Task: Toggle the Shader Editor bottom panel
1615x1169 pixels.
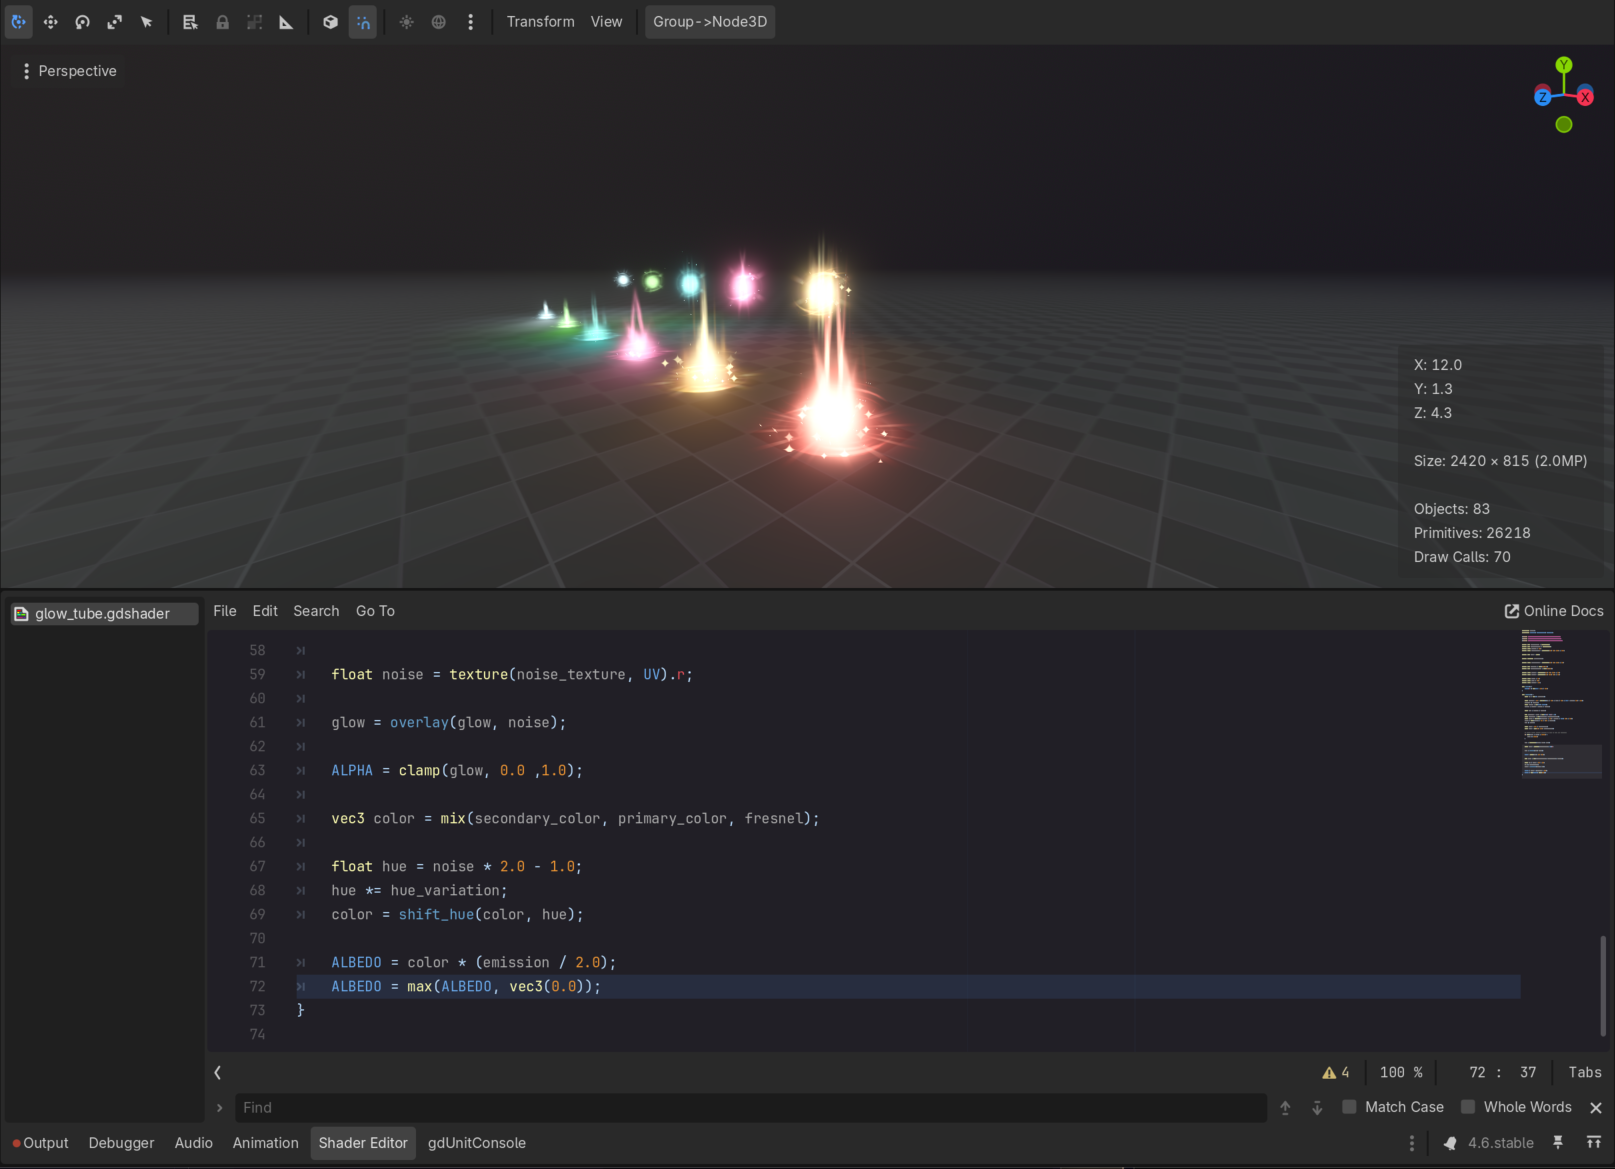Action: tap(363, 1143)
